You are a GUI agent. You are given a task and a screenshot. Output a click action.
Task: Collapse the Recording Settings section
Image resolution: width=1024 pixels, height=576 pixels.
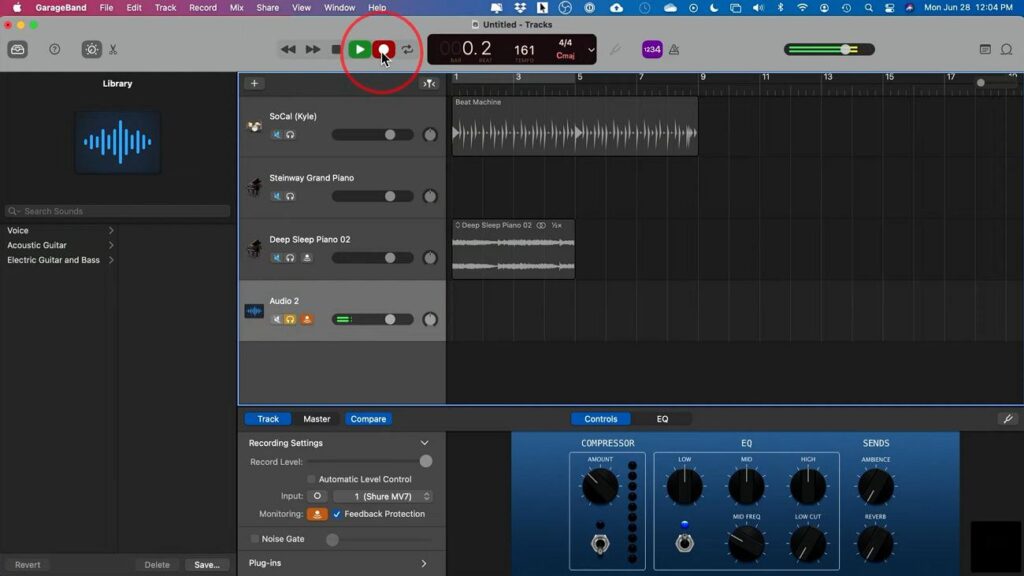[x=424, y=443]
